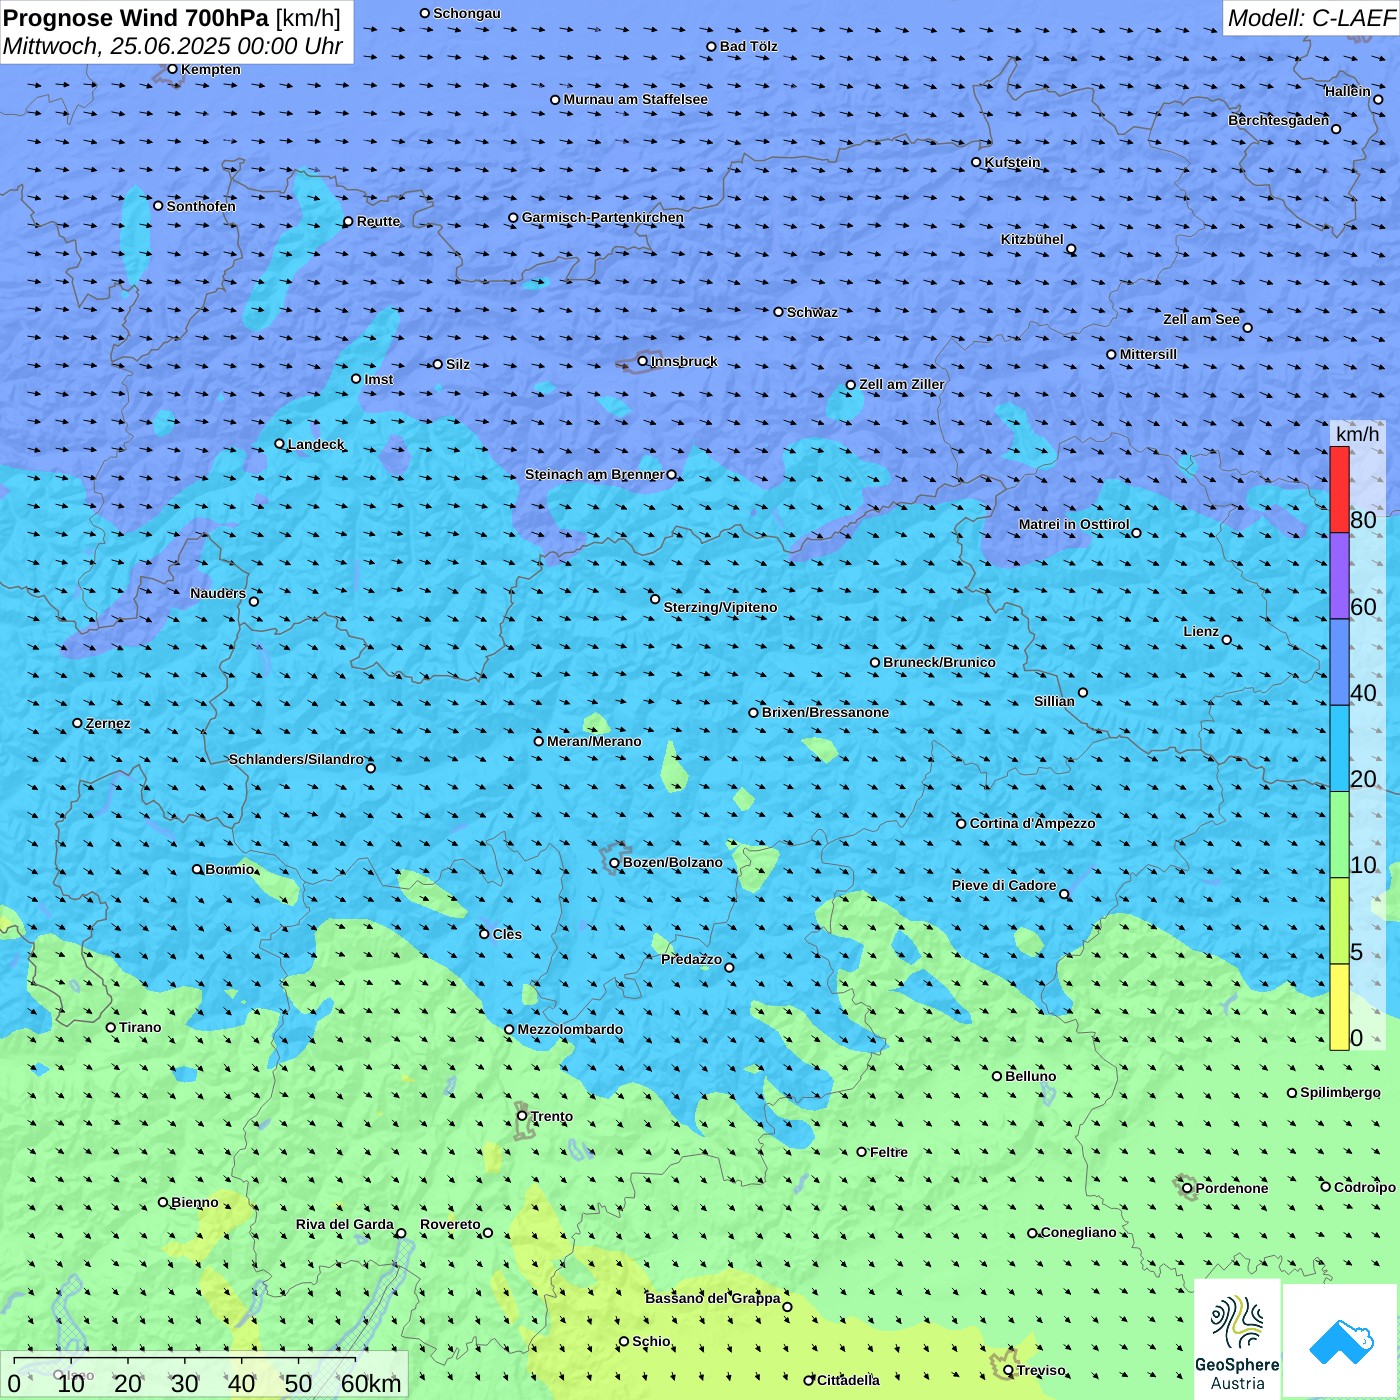The image size is (1400, 1400).
Task: Click the Berchtesgaden label
Action: click(x=1279, y=120)
